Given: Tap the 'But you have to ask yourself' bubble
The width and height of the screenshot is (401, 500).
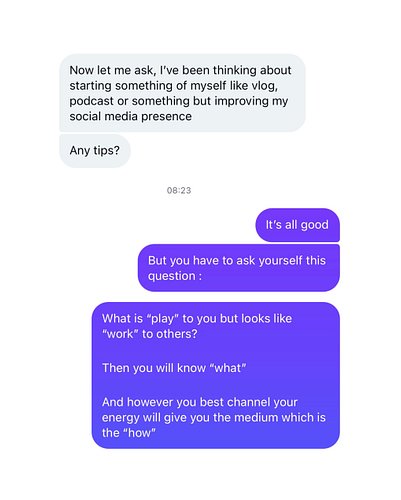Looking at the screenshot, I should [x=239, y=268].
